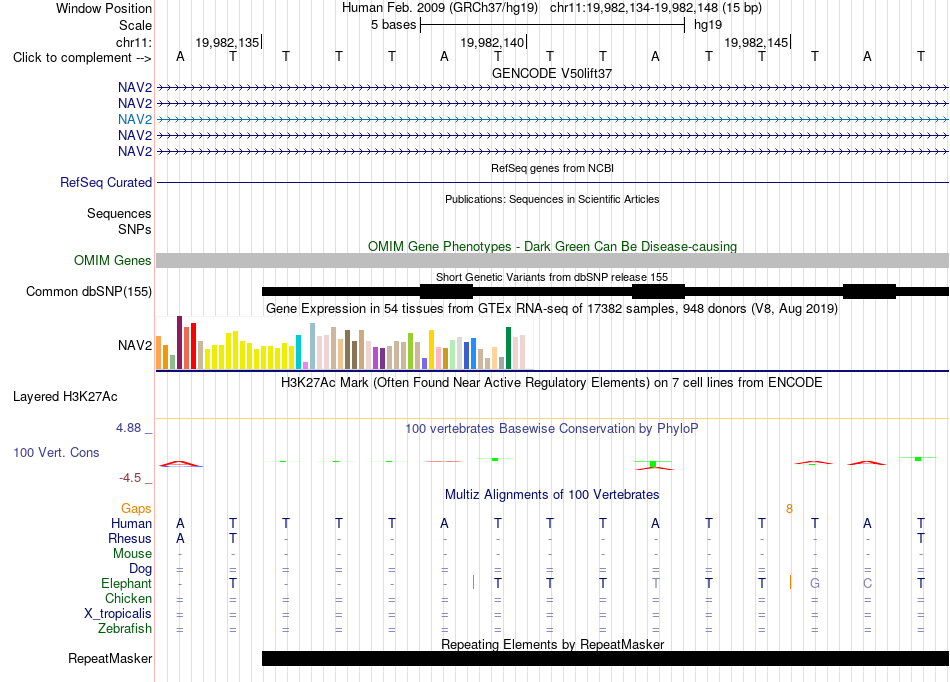Select the 'Dog' alignment row label
Viewport: 950px width, 682px height.
(x=140, y=568)
